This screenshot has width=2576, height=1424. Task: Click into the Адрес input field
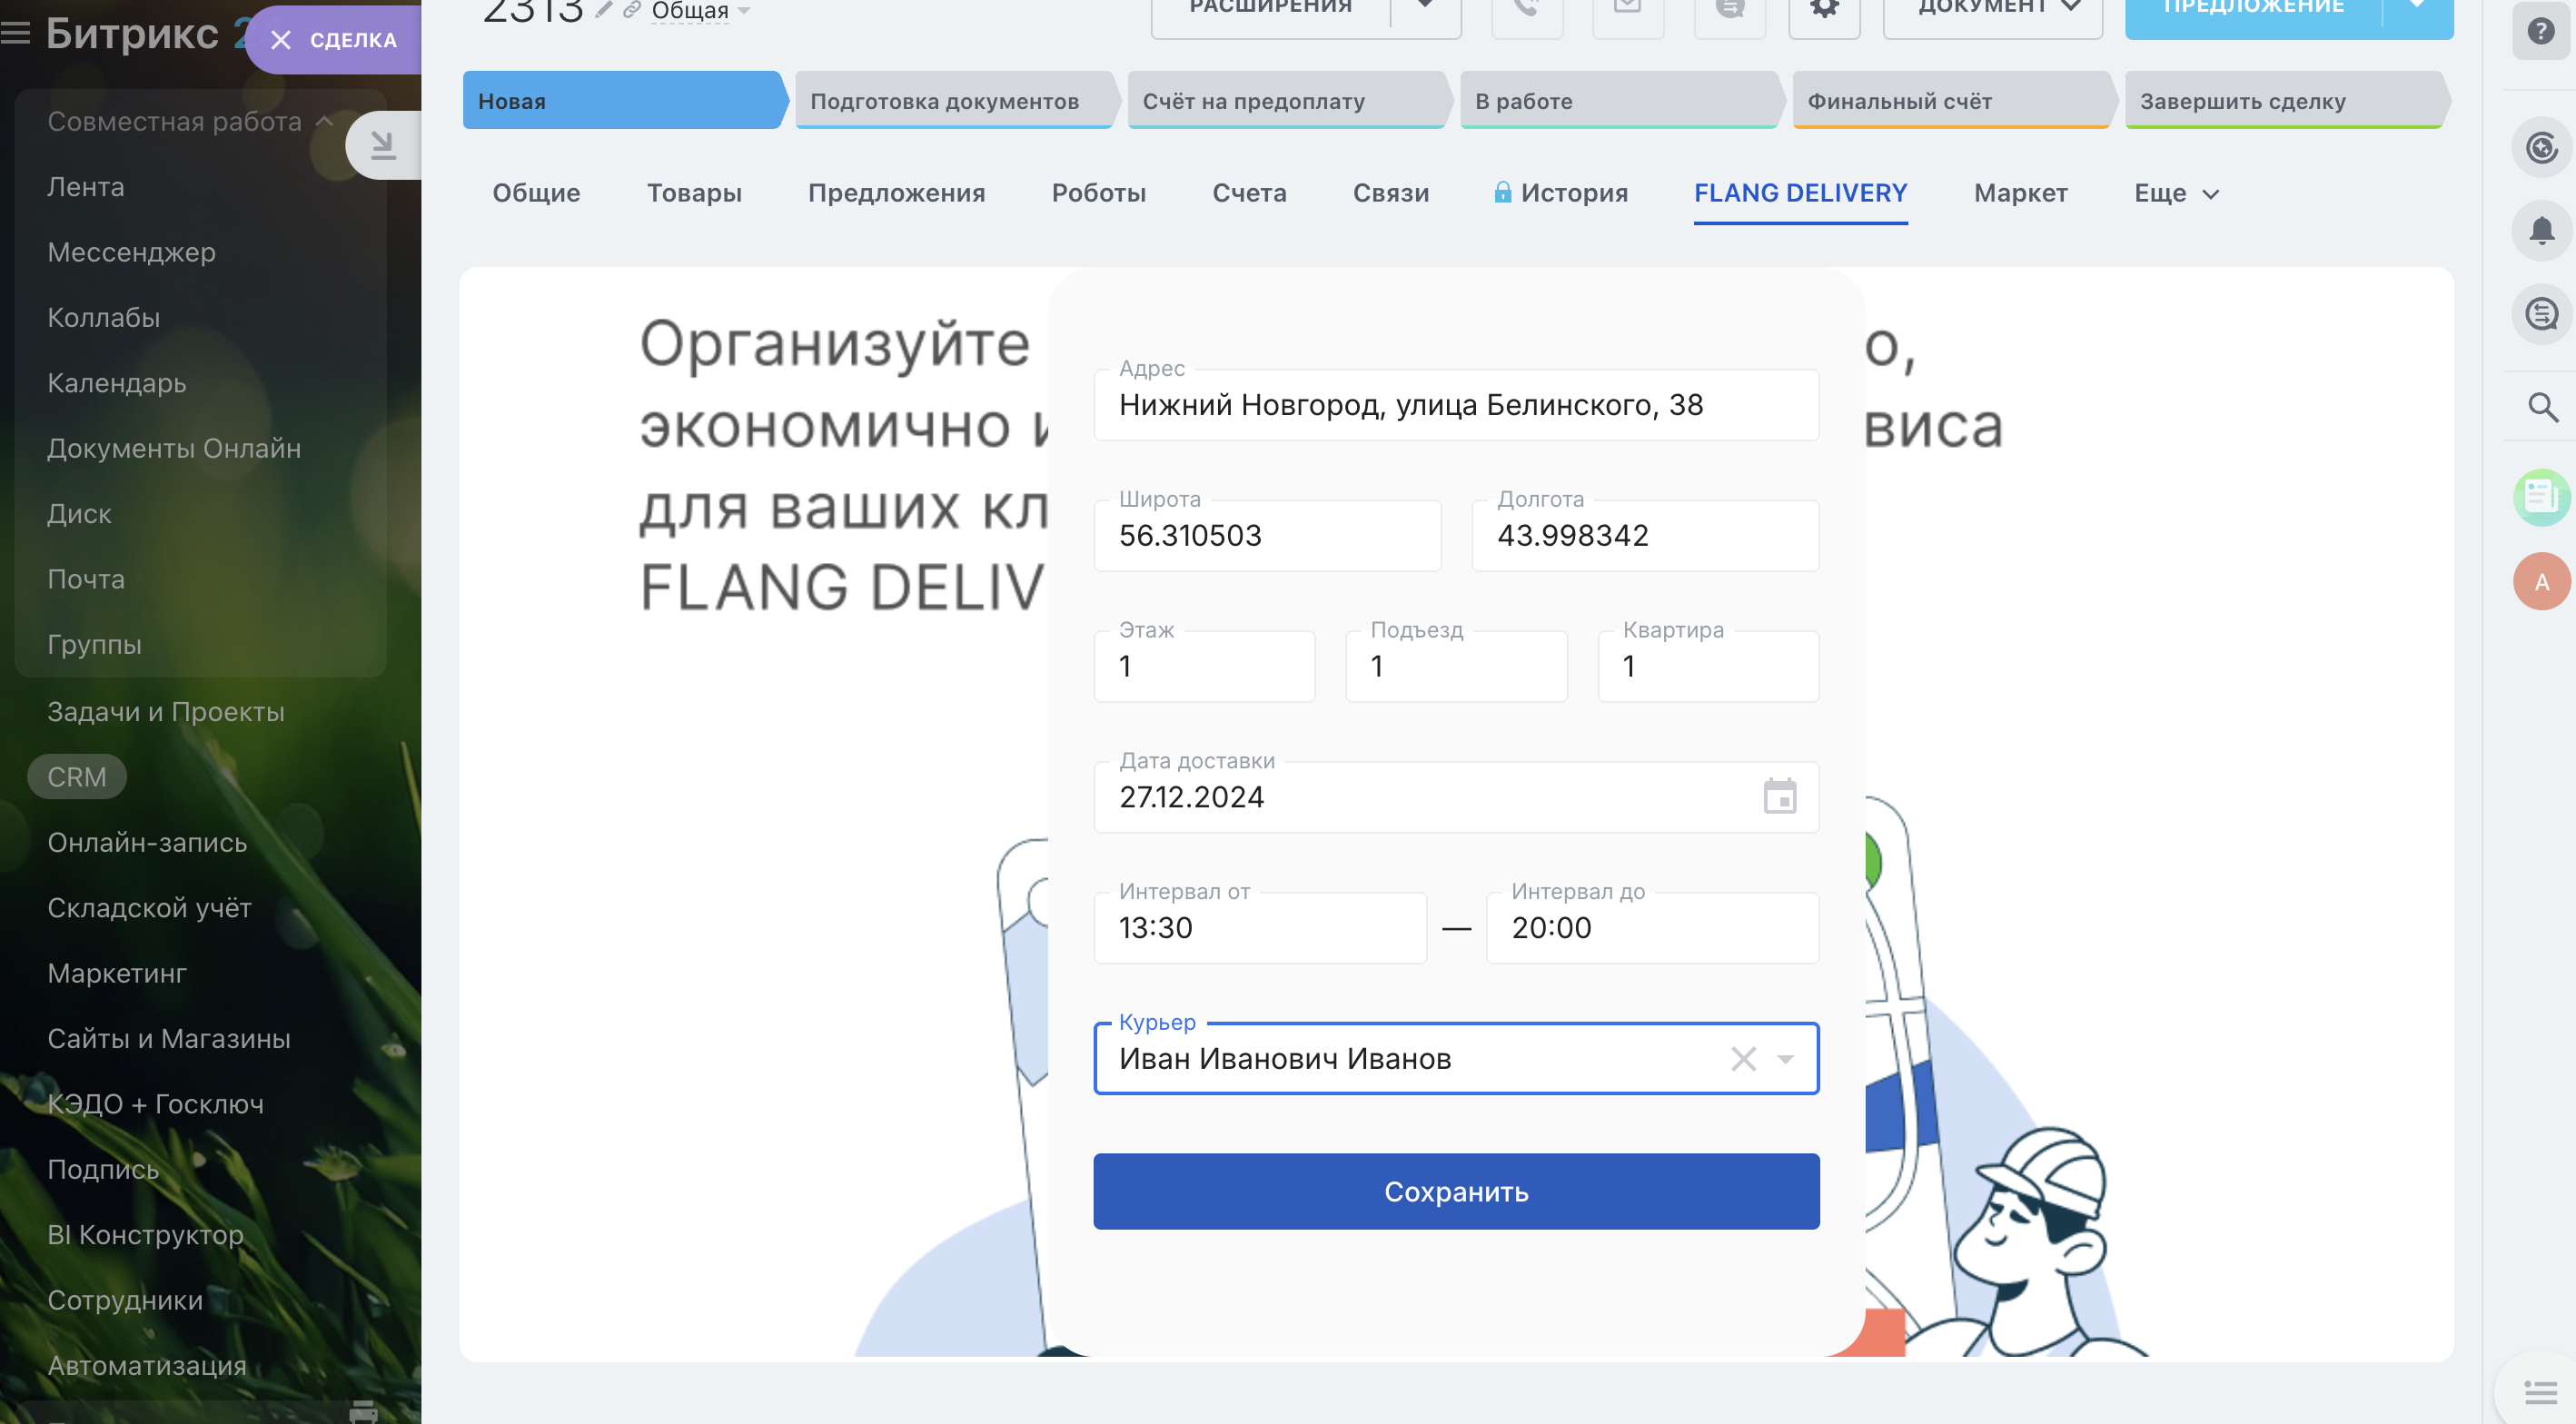coord(1455,405)
